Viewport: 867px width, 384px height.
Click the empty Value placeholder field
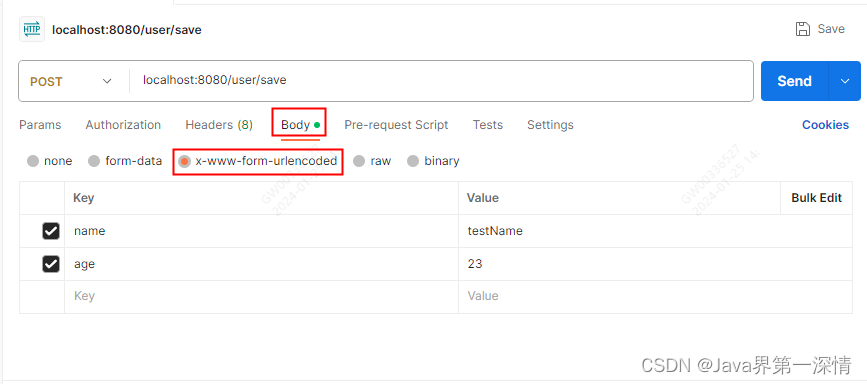[655, 297]
